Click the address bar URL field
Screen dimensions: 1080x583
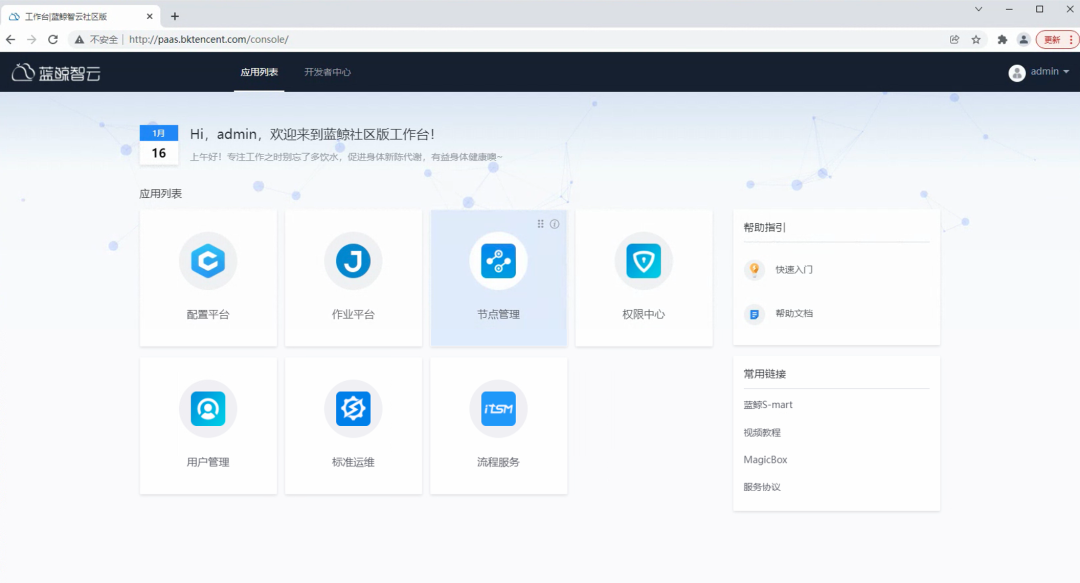[530, 39]
